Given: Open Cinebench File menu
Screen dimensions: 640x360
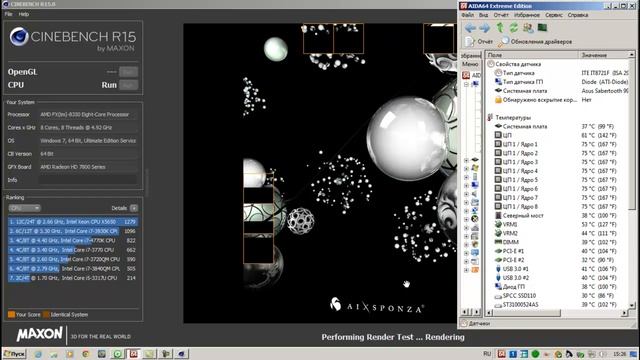Looking at the screenshot, I should 8,14.
